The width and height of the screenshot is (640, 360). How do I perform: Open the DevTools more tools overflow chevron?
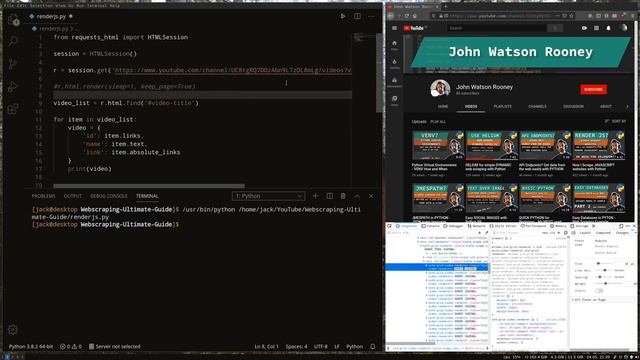coord(594,226)
